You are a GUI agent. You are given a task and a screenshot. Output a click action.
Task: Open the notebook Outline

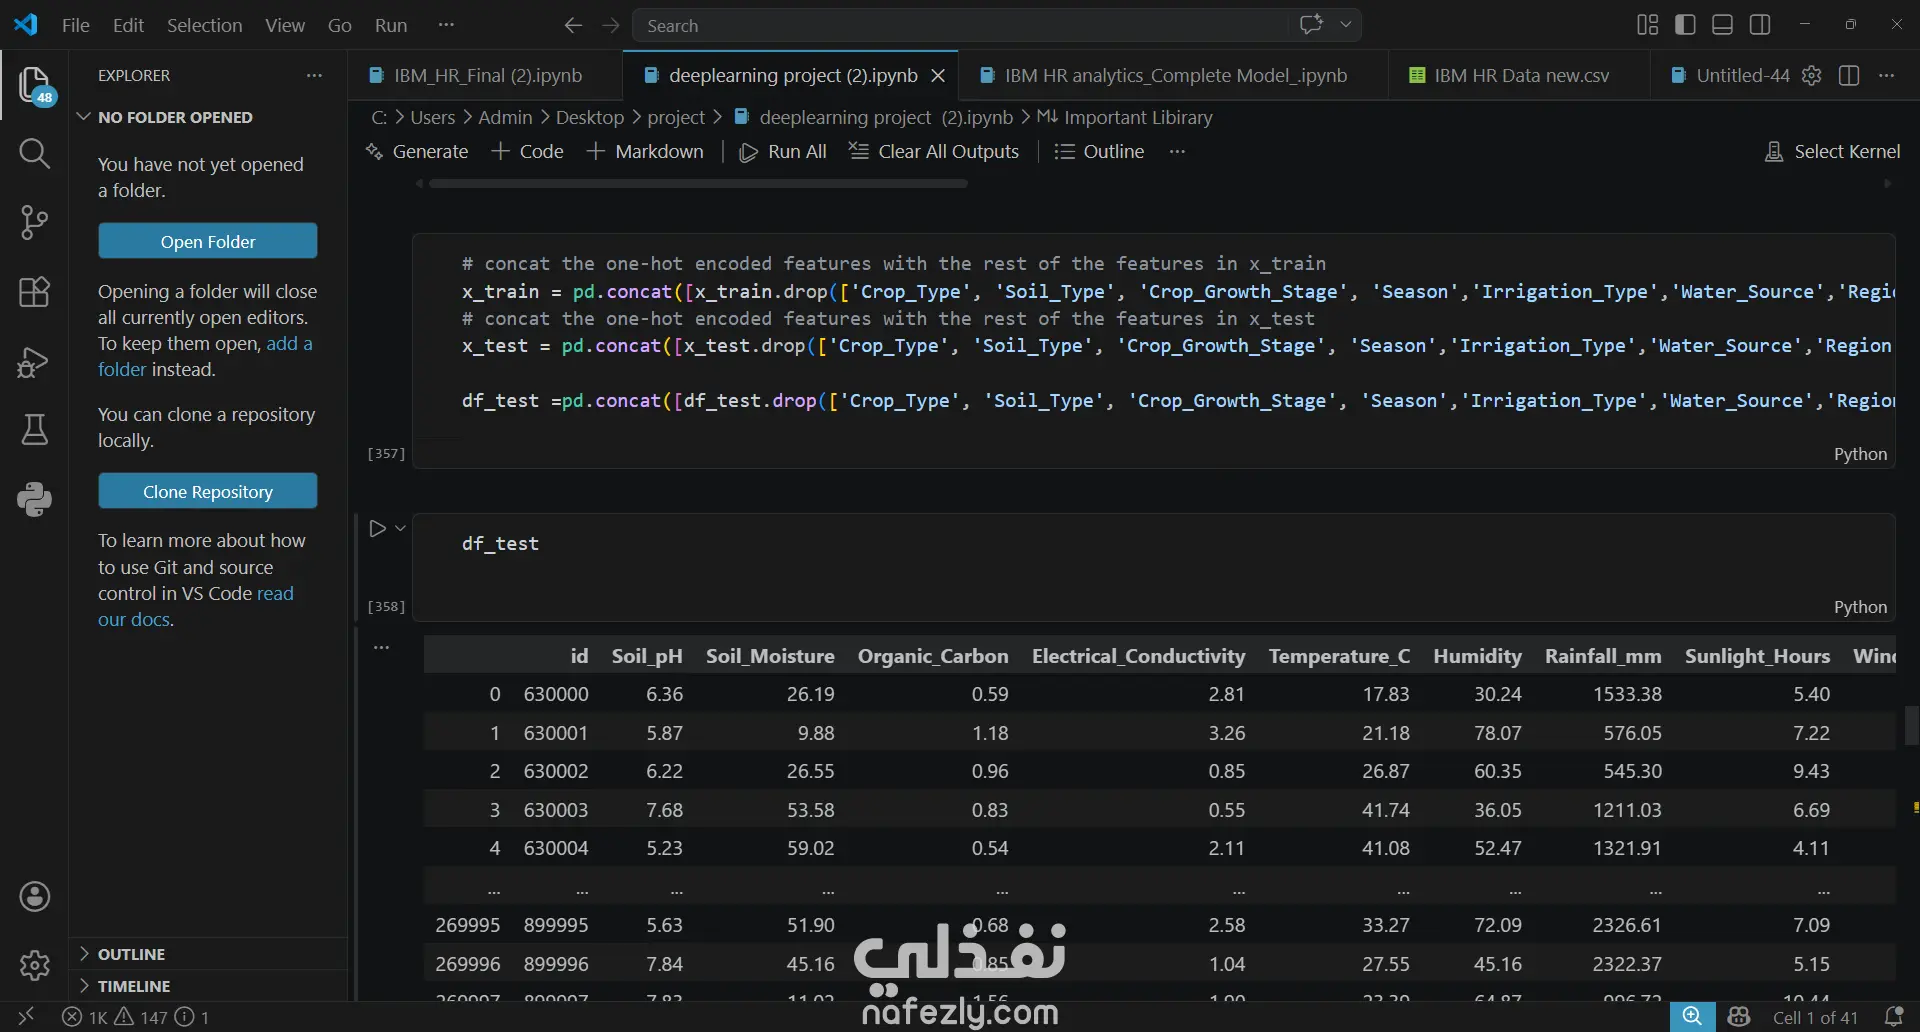click(1099, 151)
